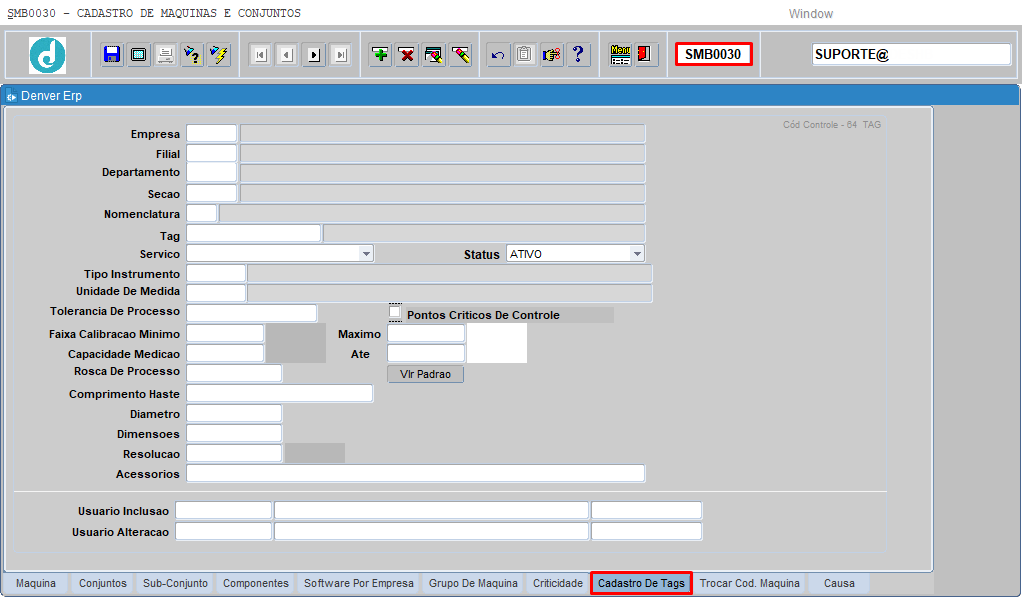Click the Dimensoes input field
Image resolution: width=1022 pixels, height=598 pixels.
[234, 434]
